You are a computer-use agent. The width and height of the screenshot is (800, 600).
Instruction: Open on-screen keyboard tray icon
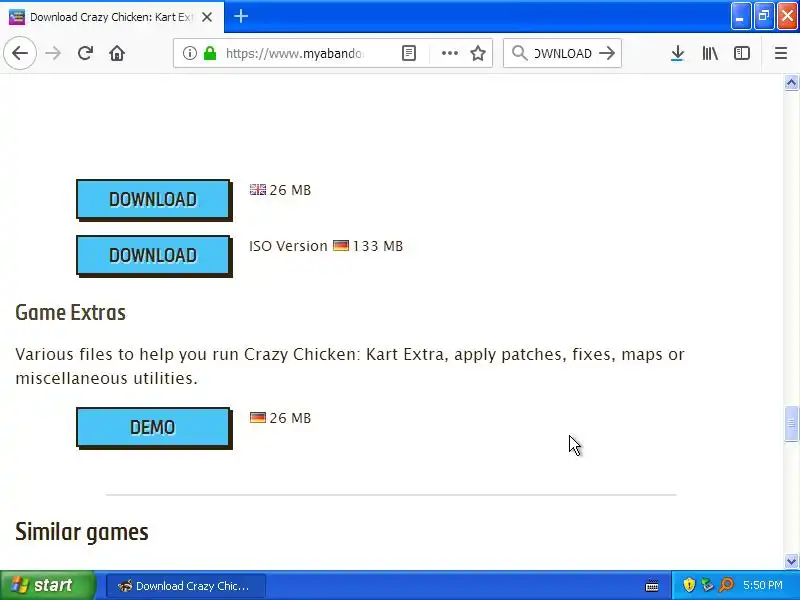652,586
